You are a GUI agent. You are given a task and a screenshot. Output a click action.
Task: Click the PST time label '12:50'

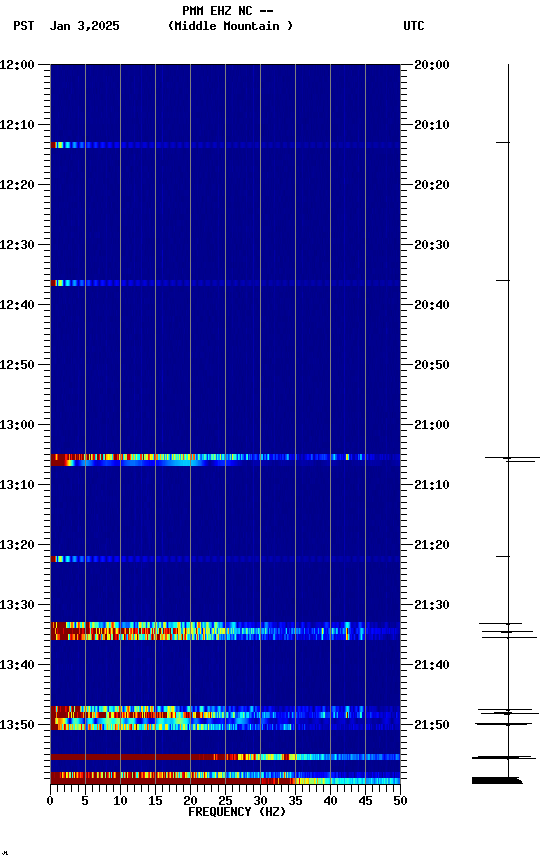(x=17, y=365)
